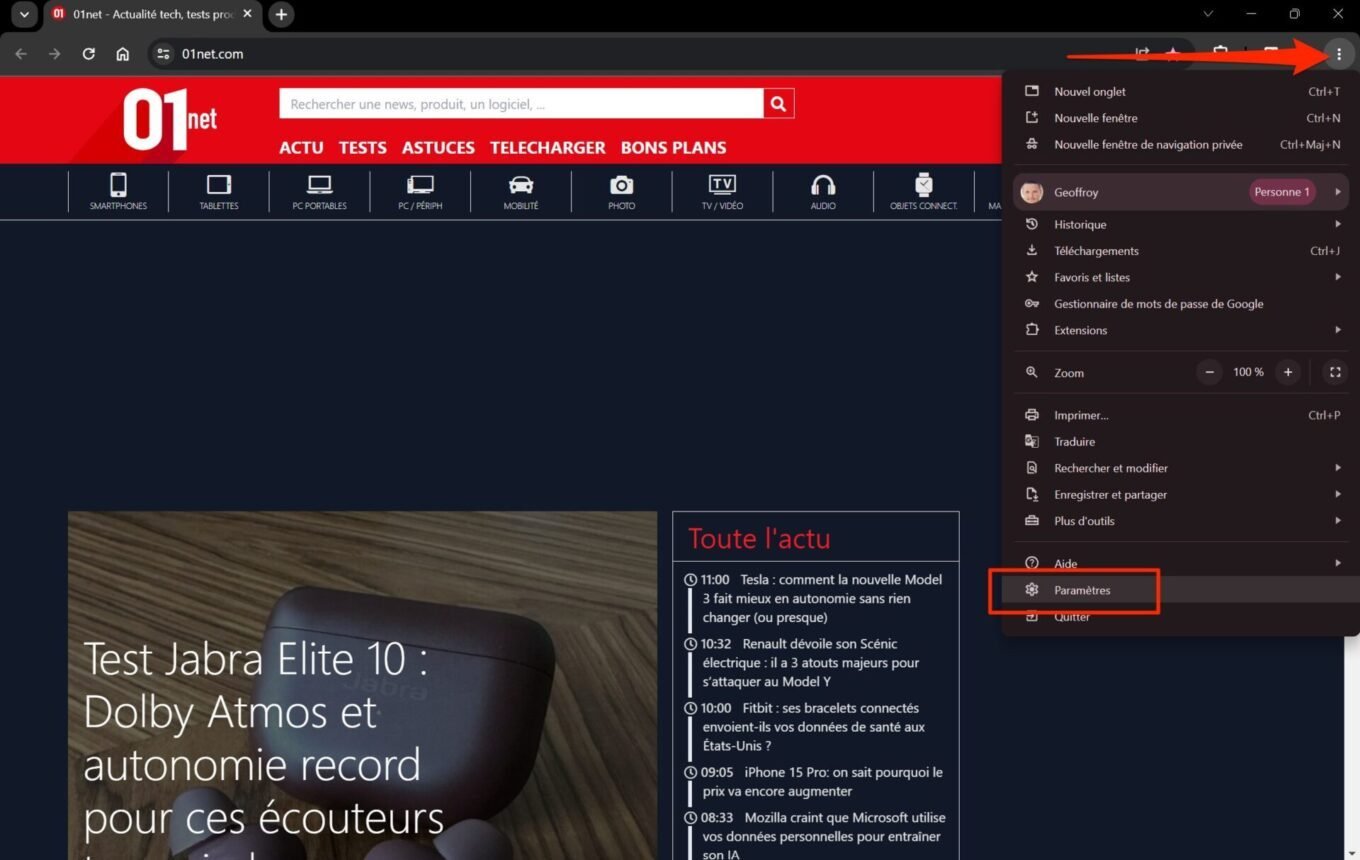This screenshot has width=1360, height=860.
Task: Focus the Rechercher une news search field
Action: (521, 103)
